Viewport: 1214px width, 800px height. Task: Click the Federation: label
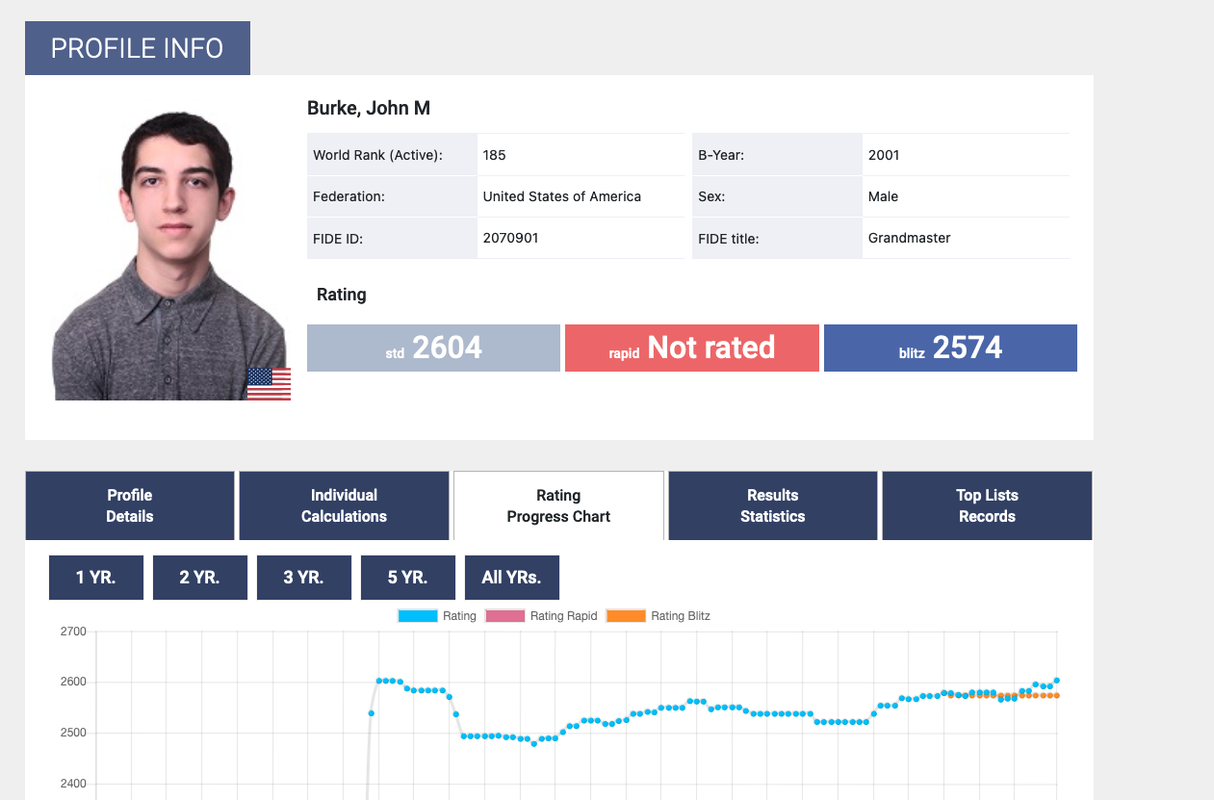point(349,197)
